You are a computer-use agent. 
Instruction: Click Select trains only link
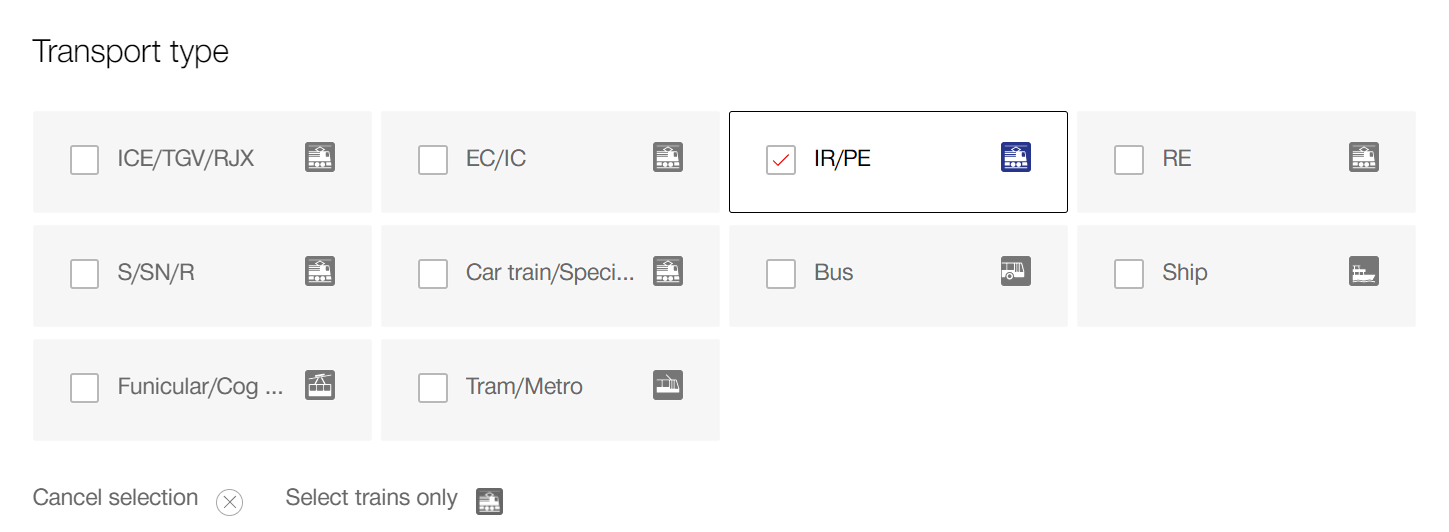(371, 498)
